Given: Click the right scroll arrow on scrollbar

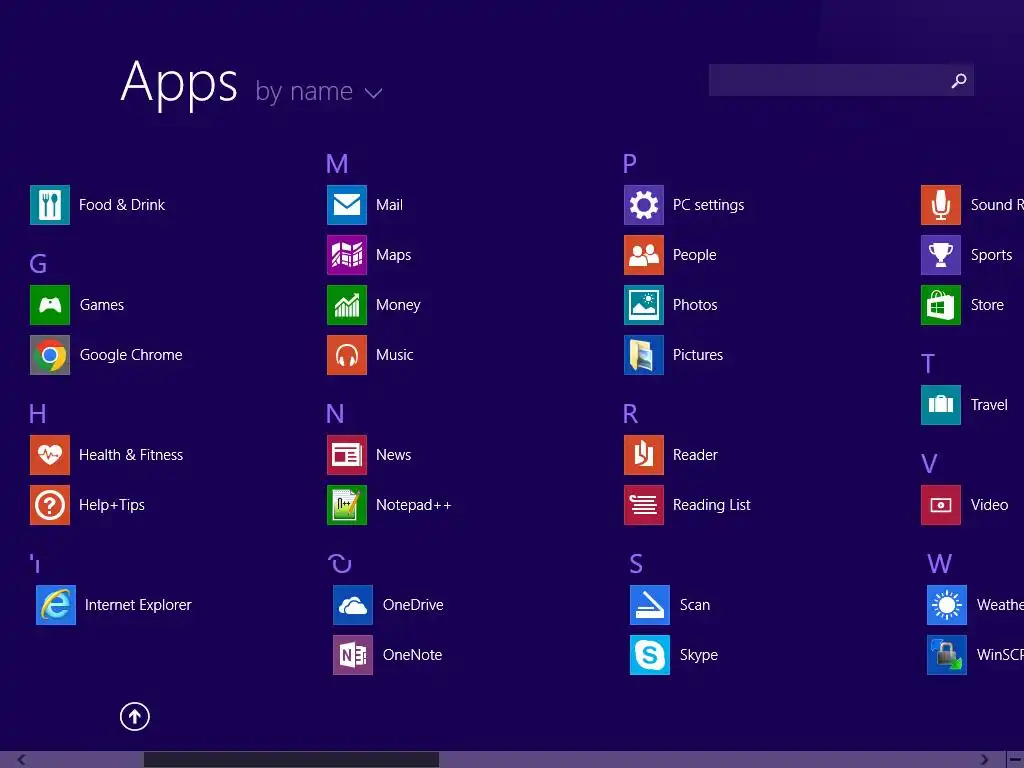Looking at the screenshot, I should pos(985,760).
